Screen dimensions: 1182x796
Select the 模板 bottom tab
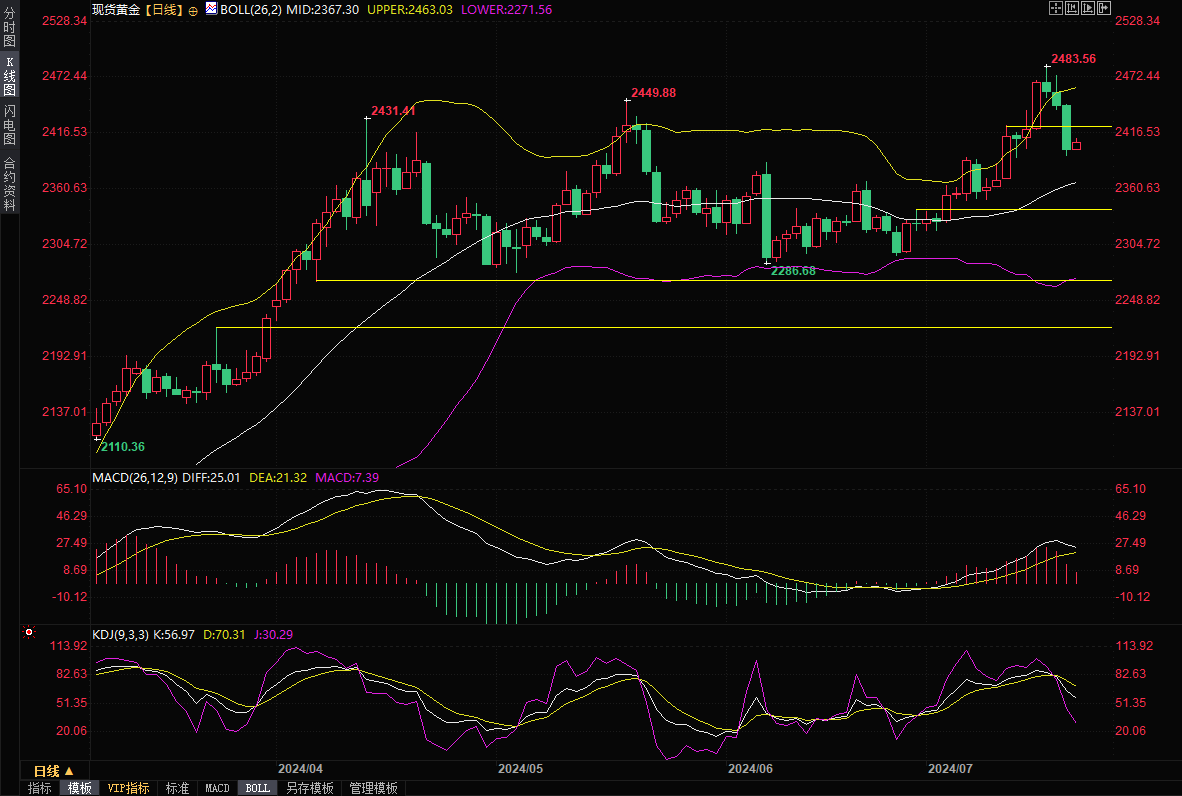point(79,788)
